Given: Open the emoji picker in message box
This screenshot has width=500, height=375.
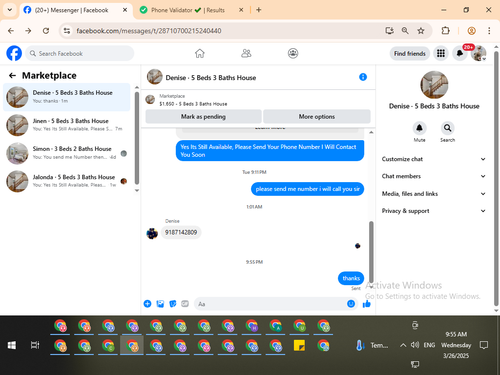Looking at the screenshot, I should tap(351, 304).
